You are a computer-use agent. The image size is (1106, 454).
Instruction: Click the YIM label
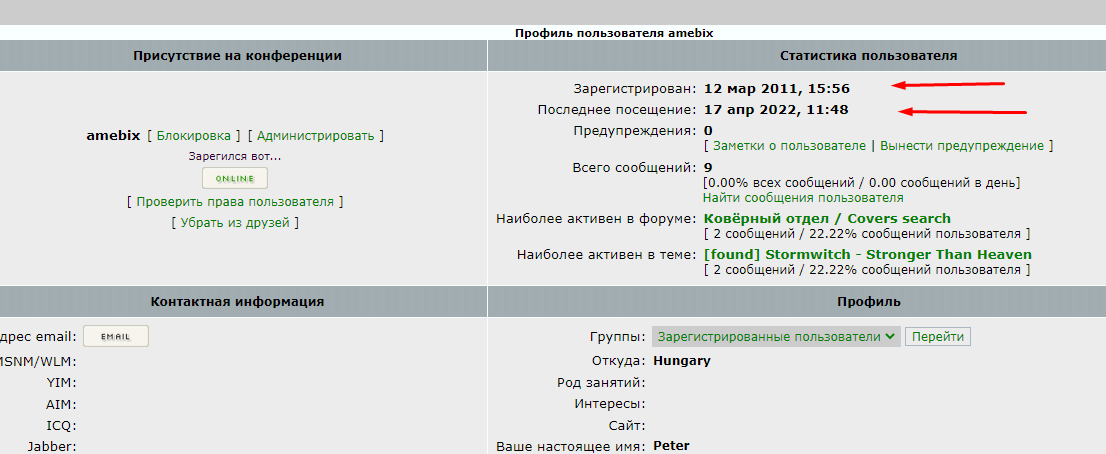click(x=62, y=383)
